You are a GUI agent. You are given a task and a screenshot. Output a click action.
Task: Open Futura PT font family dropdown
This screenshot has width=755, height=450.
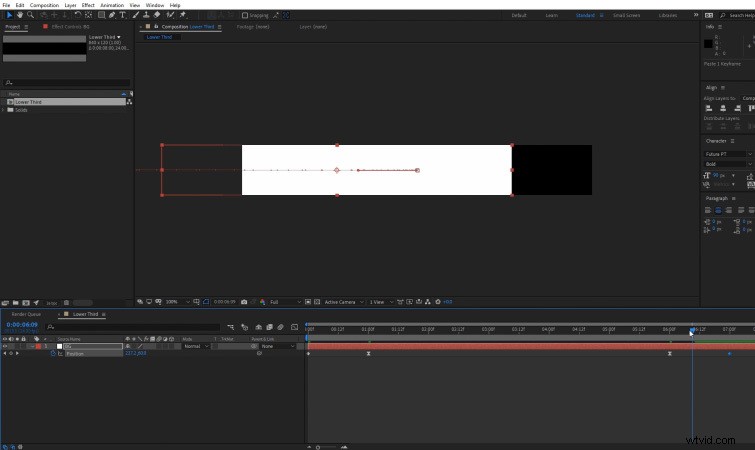(x=728, y=154)
